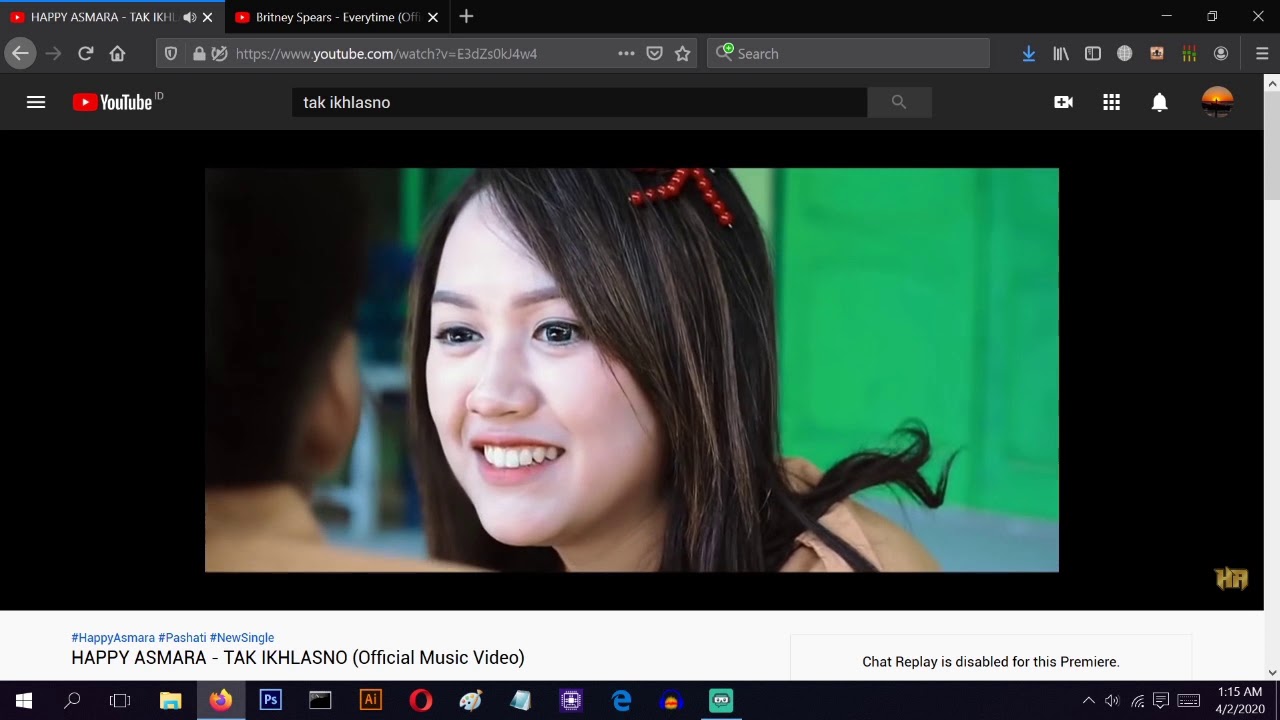Viewport: 1280px width, 720px height.
Task: Click the YouTube search field with 'tak ikhlasno'
Action: [x=579, y=102]
